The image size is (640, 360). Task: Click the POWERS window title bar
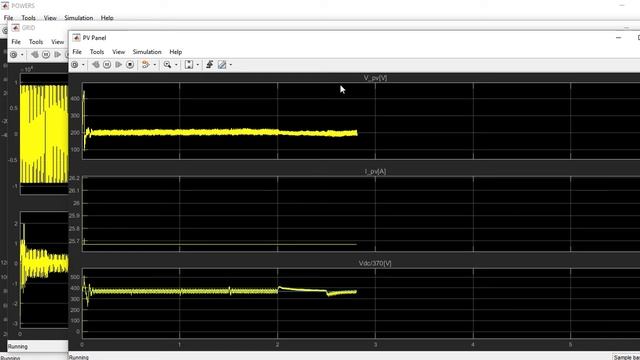[x=23, y=6]
